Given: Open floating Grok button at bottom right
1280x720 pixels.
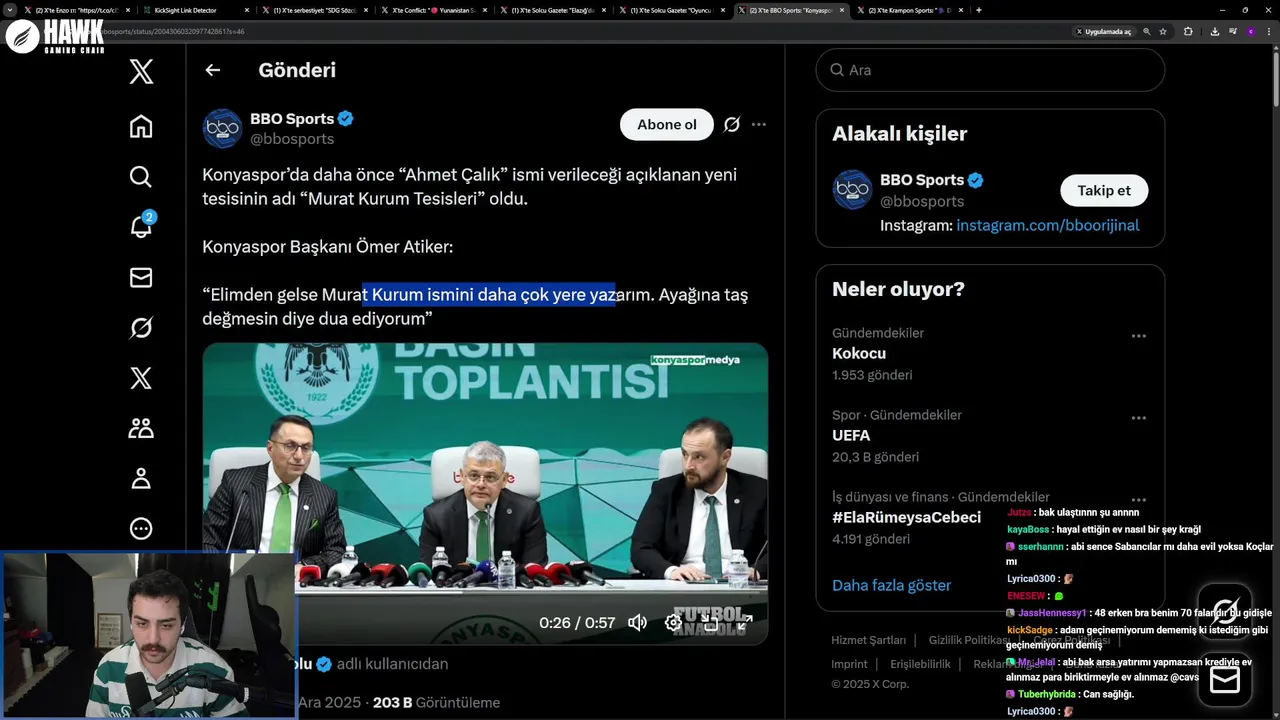Looking at the screenshot, I should tap(1225, 611).
